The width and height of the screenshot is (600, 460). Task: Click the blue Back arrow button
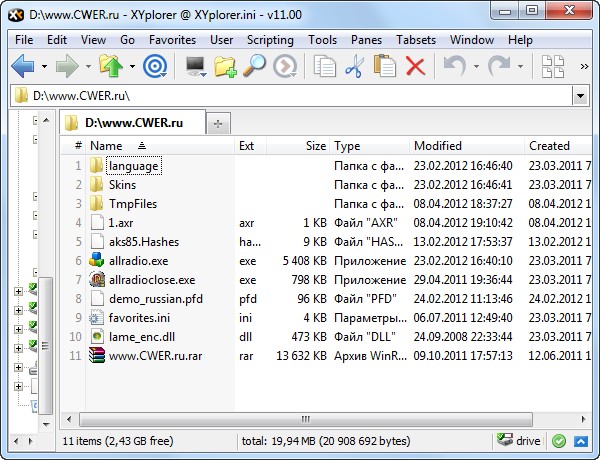tap(22, 67)
